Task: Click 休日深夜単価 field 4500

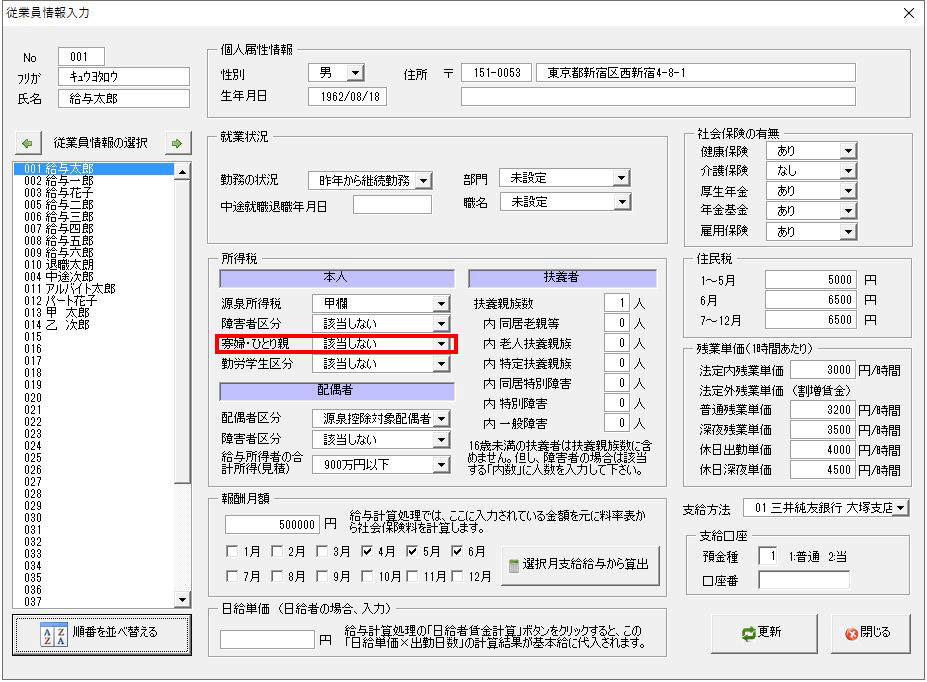Action: 822,470
